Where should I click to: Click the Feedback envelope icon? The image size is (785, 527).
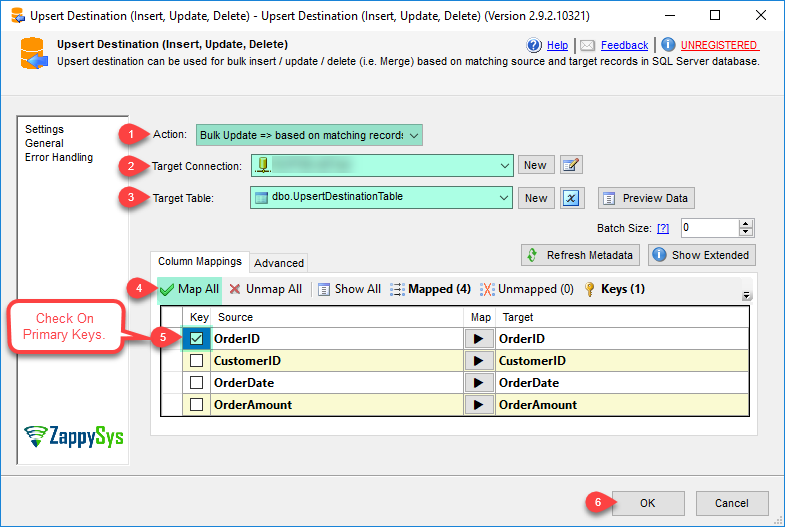click(x=587, y=46)
